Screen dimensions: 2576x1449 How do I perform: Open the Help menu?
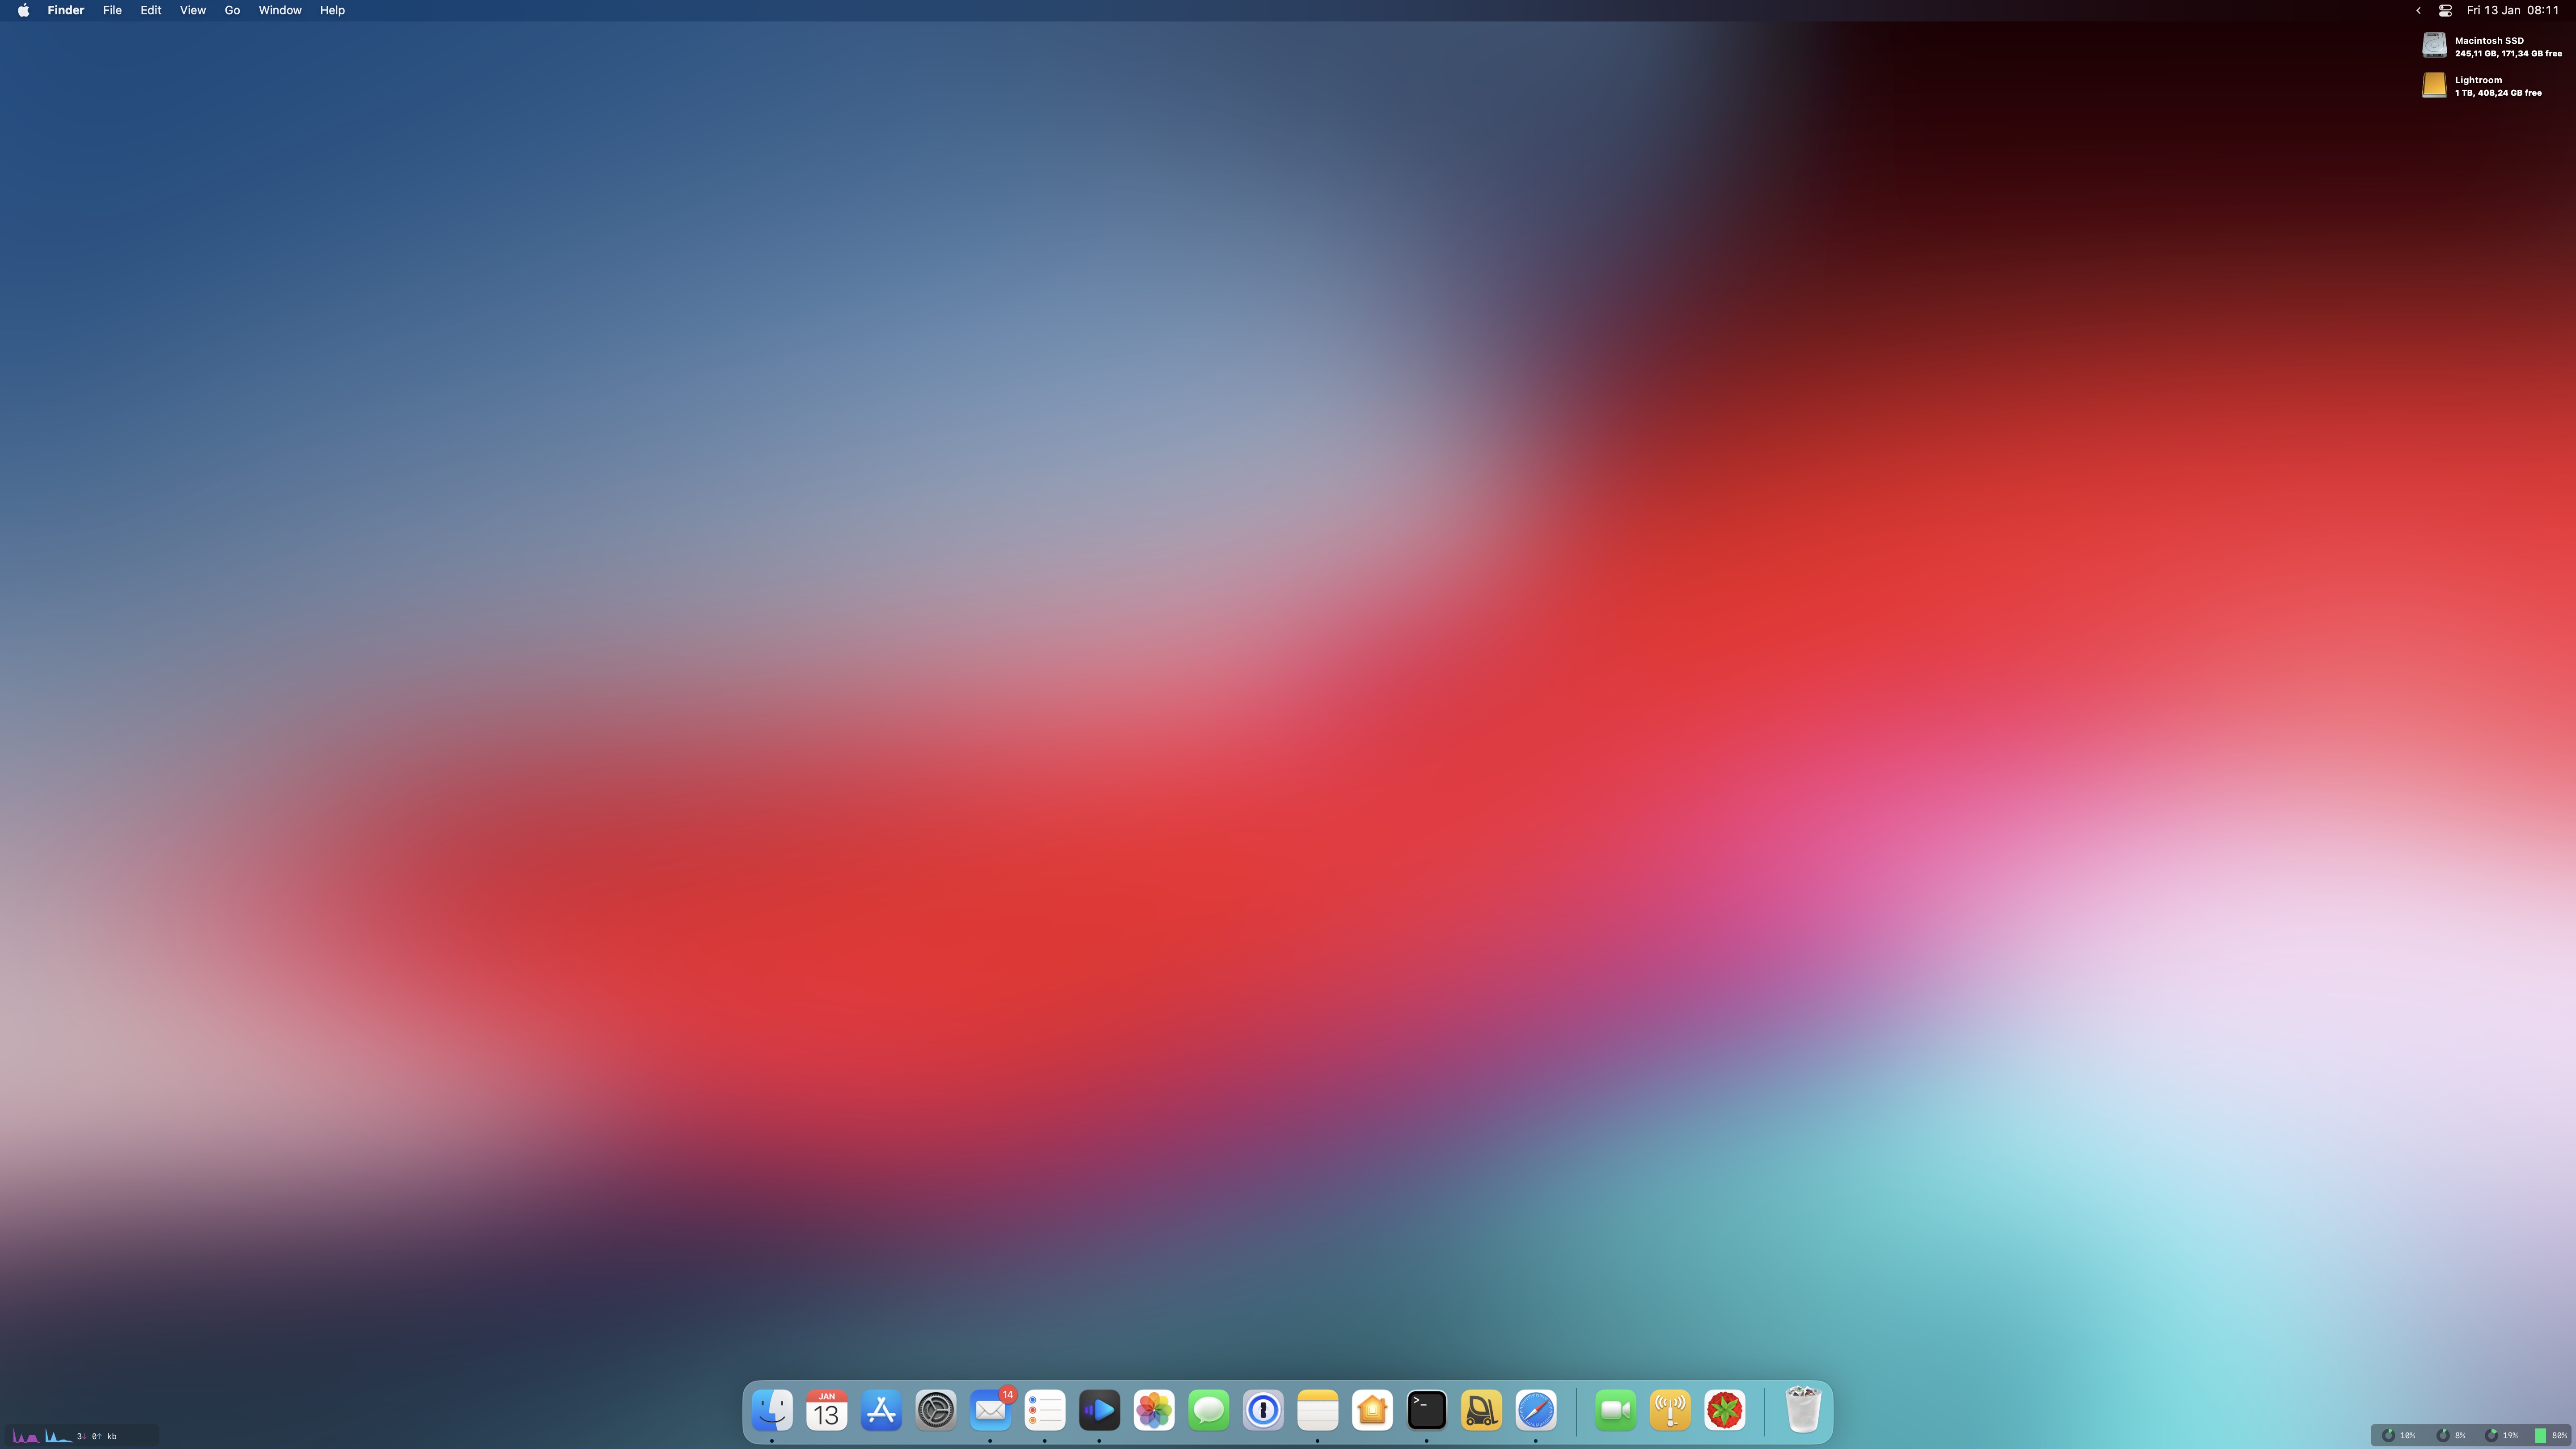point(332,10)
